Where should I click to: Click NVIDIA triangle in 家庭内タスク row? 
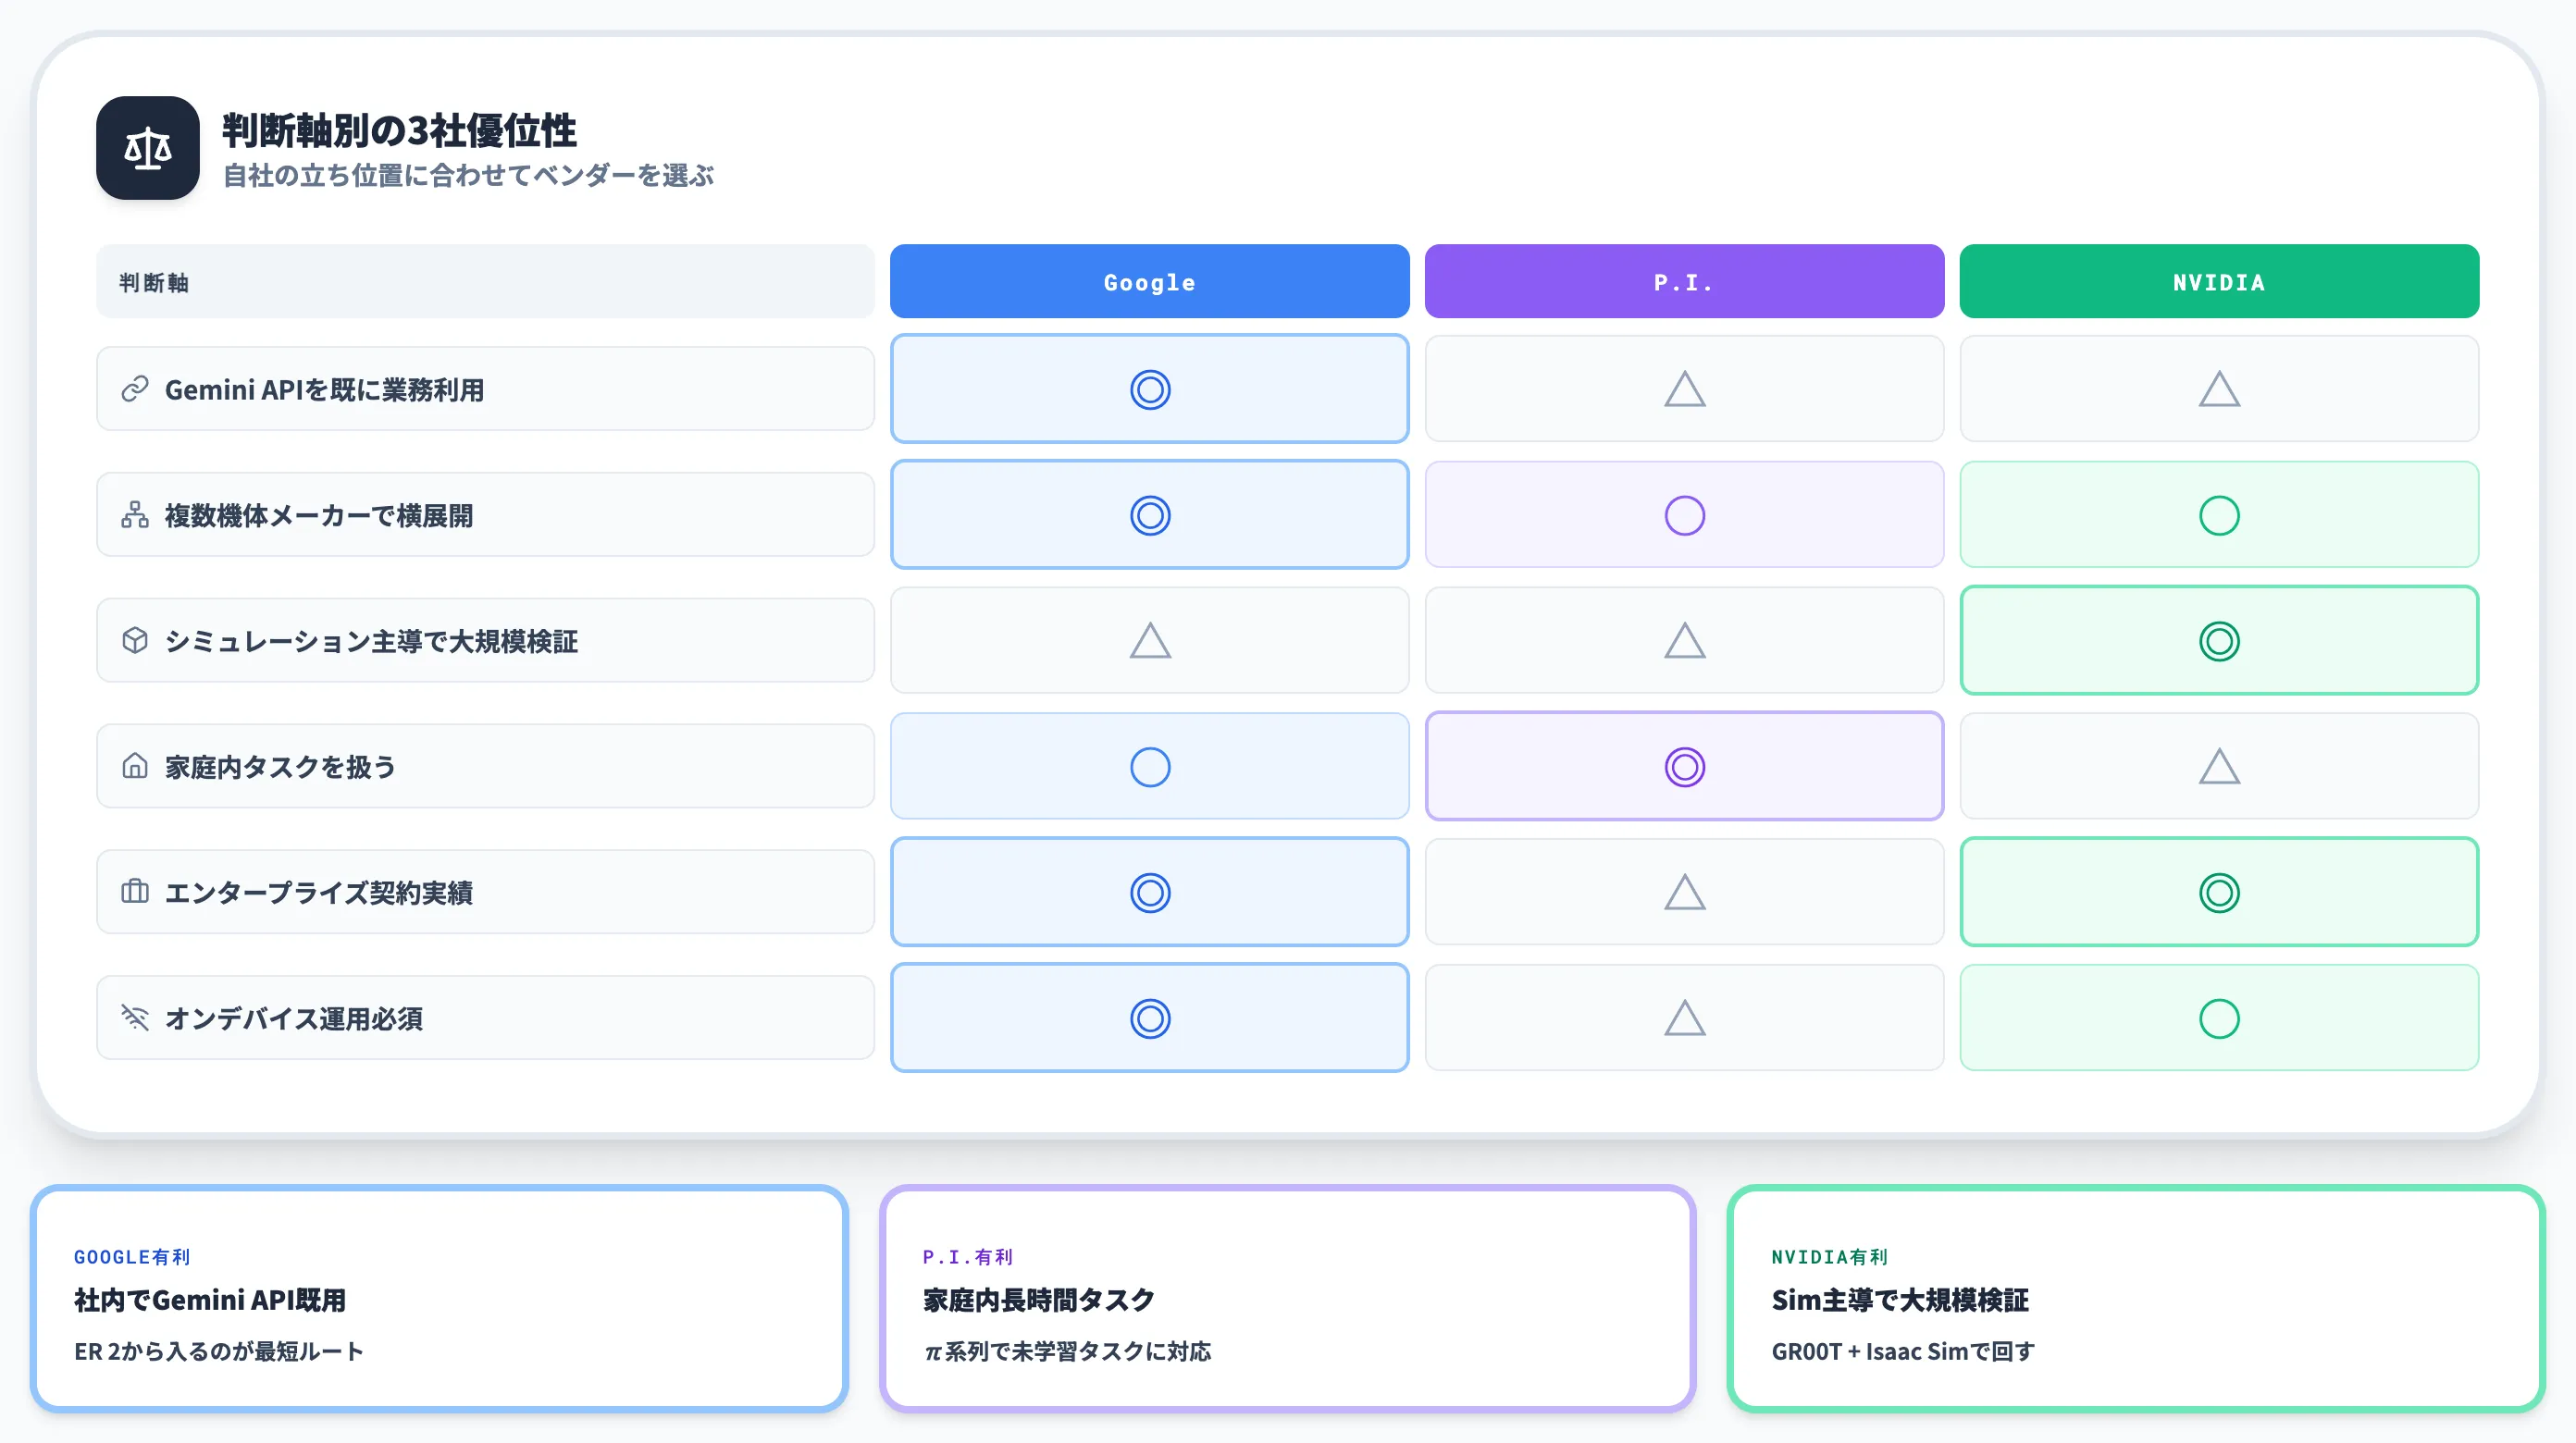[x=2219, y=767]
